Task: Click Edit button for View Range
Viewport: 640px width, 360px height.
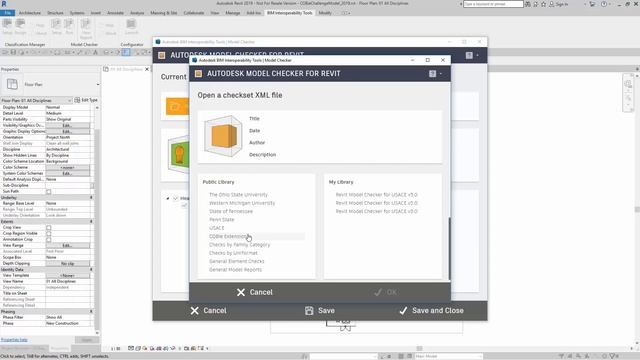Action: tap(68, 245)
